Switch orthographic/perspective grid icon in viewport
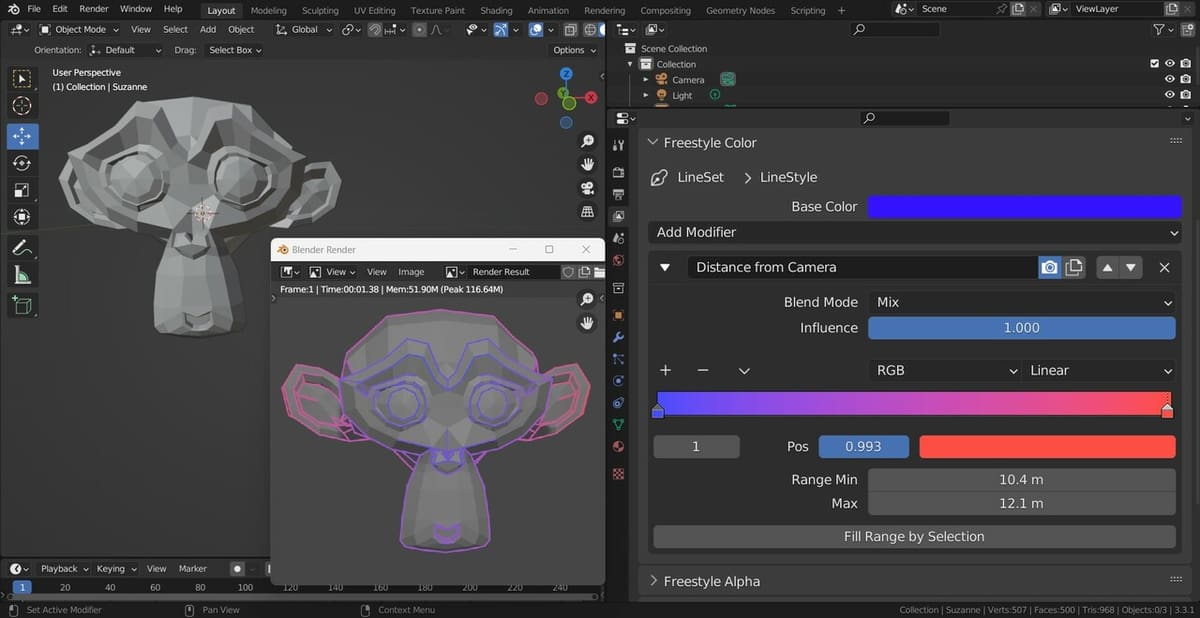This screenshot has width=1200, height=618. pyautogui.click(x=588, y=212)
